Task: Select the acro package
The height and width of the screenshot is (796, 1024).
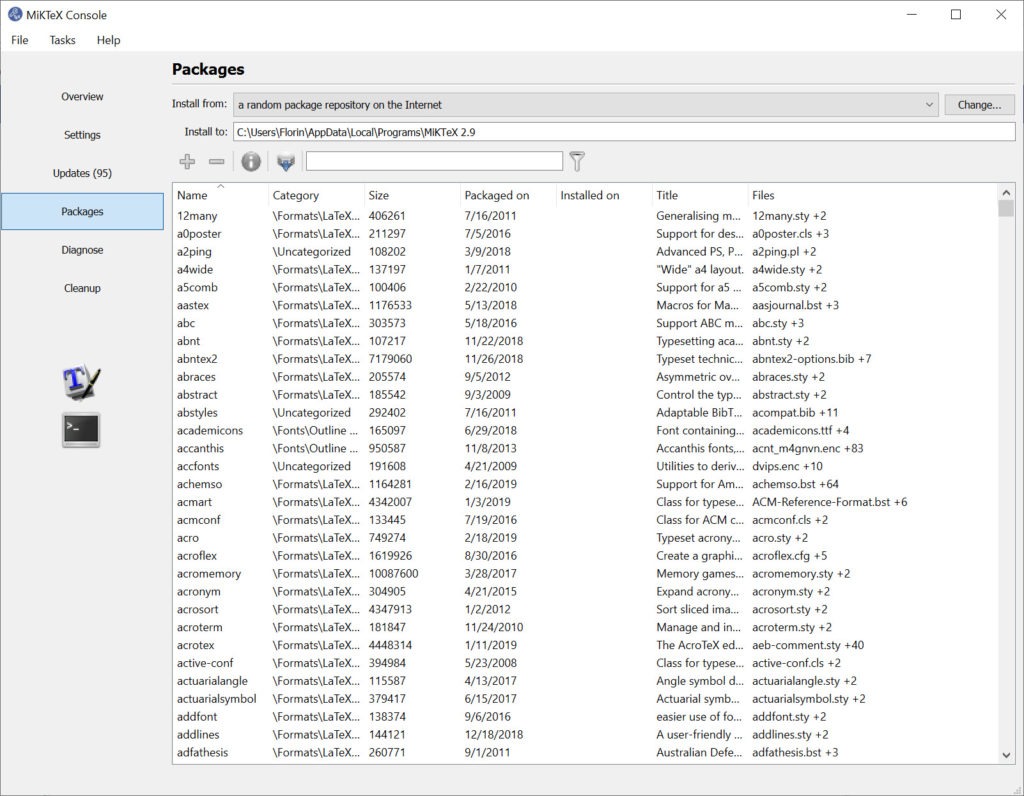Action: (187, 538)
